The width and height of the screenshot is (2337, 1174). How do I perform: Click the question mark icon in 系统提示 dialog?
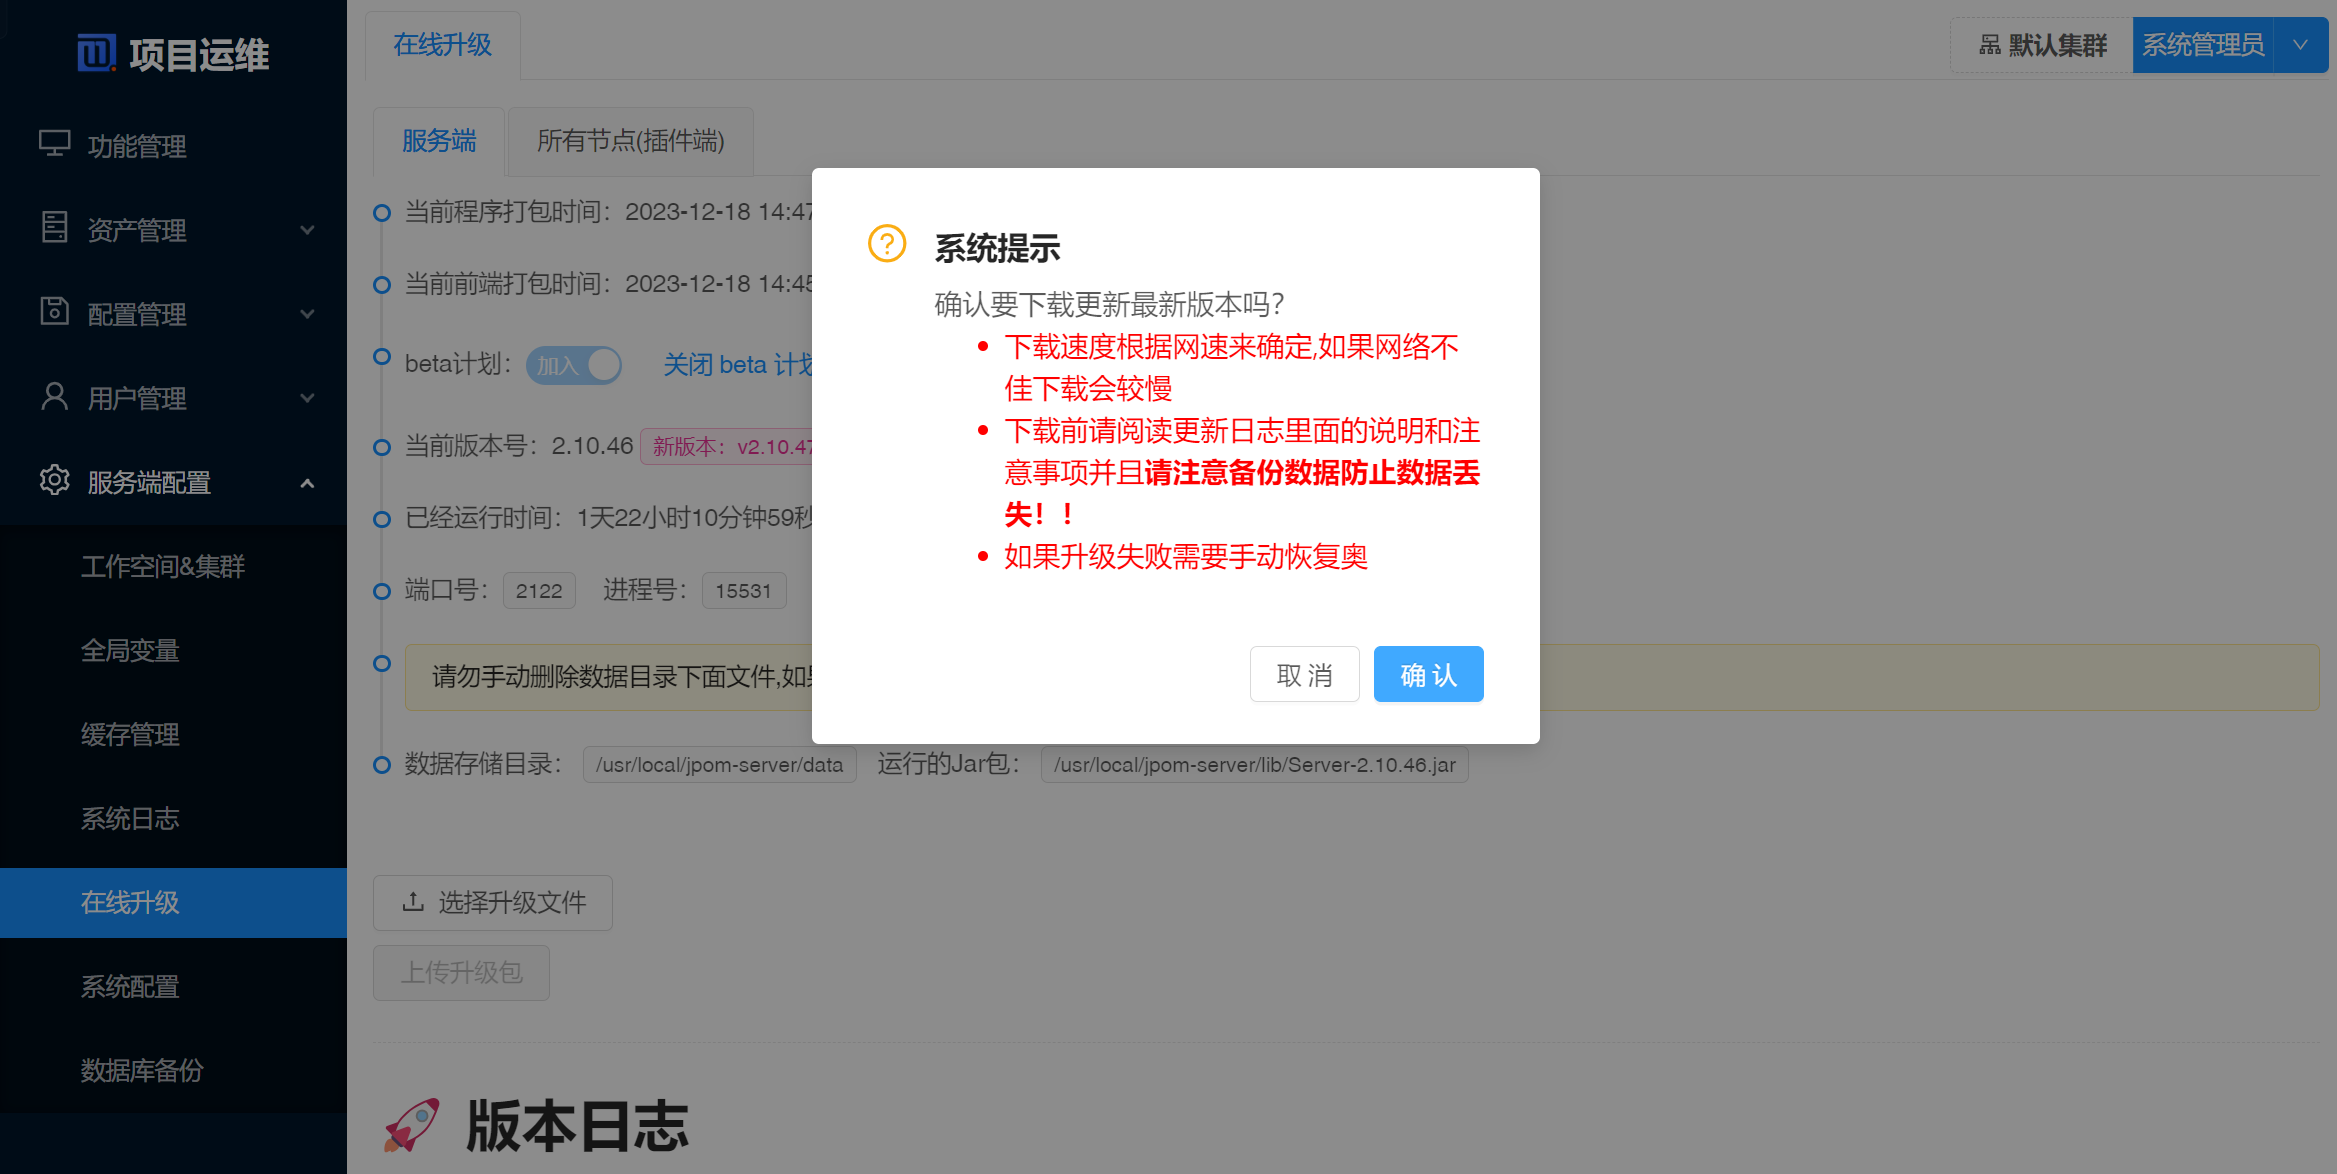point(886,242)
